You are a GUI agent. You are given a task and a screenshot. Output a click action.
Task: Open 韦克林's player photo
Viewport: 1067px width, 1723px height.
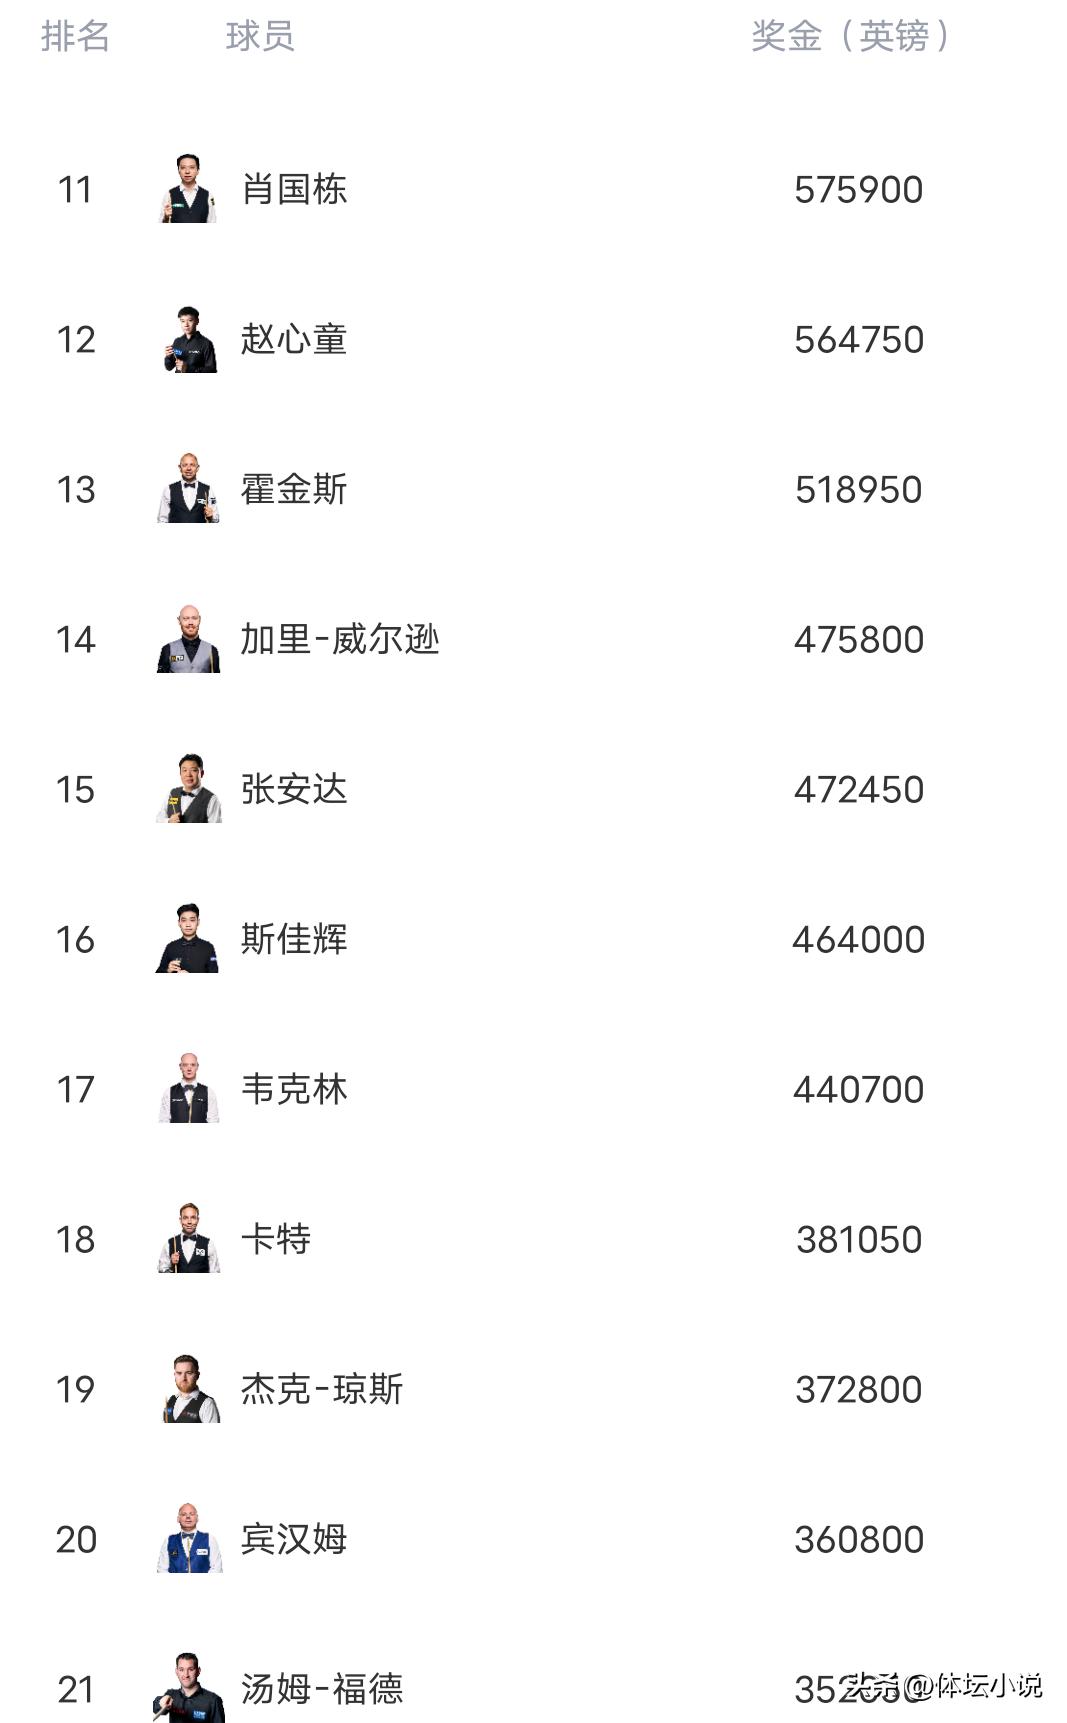[x=188, y=1089]
